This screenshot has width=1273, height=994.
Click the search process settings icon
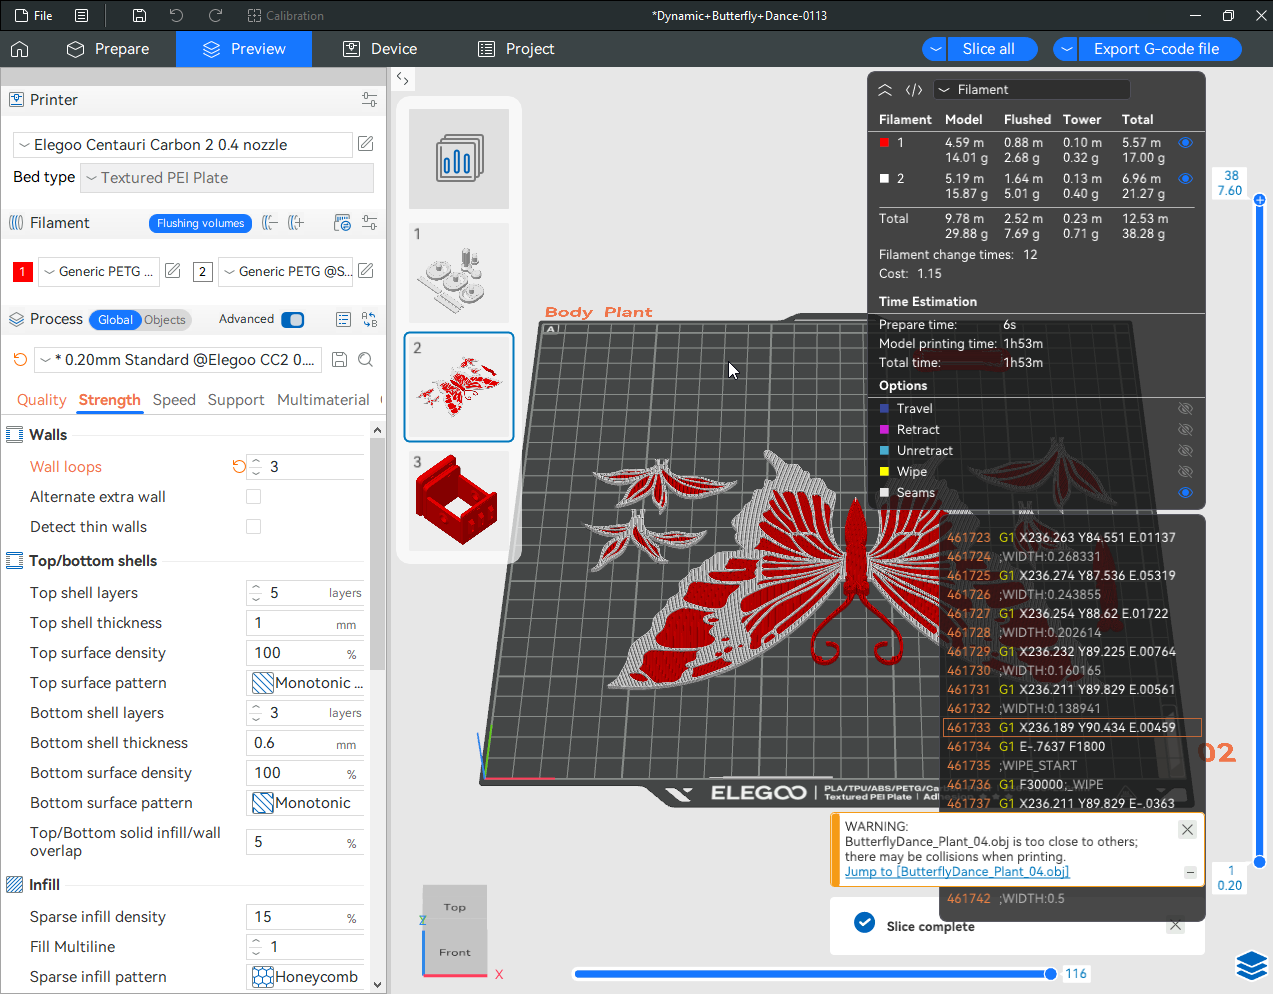366,360
